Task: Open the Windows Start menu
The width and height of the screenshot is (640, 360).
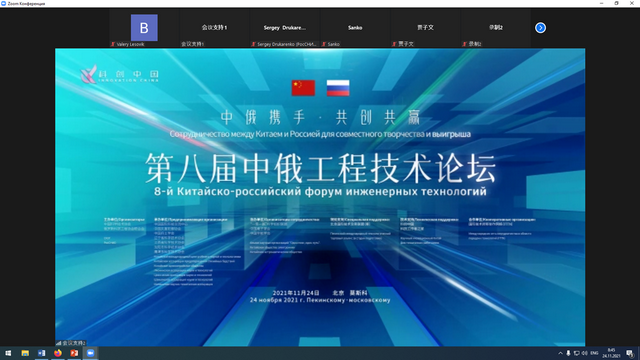Action: coord(8,353)
